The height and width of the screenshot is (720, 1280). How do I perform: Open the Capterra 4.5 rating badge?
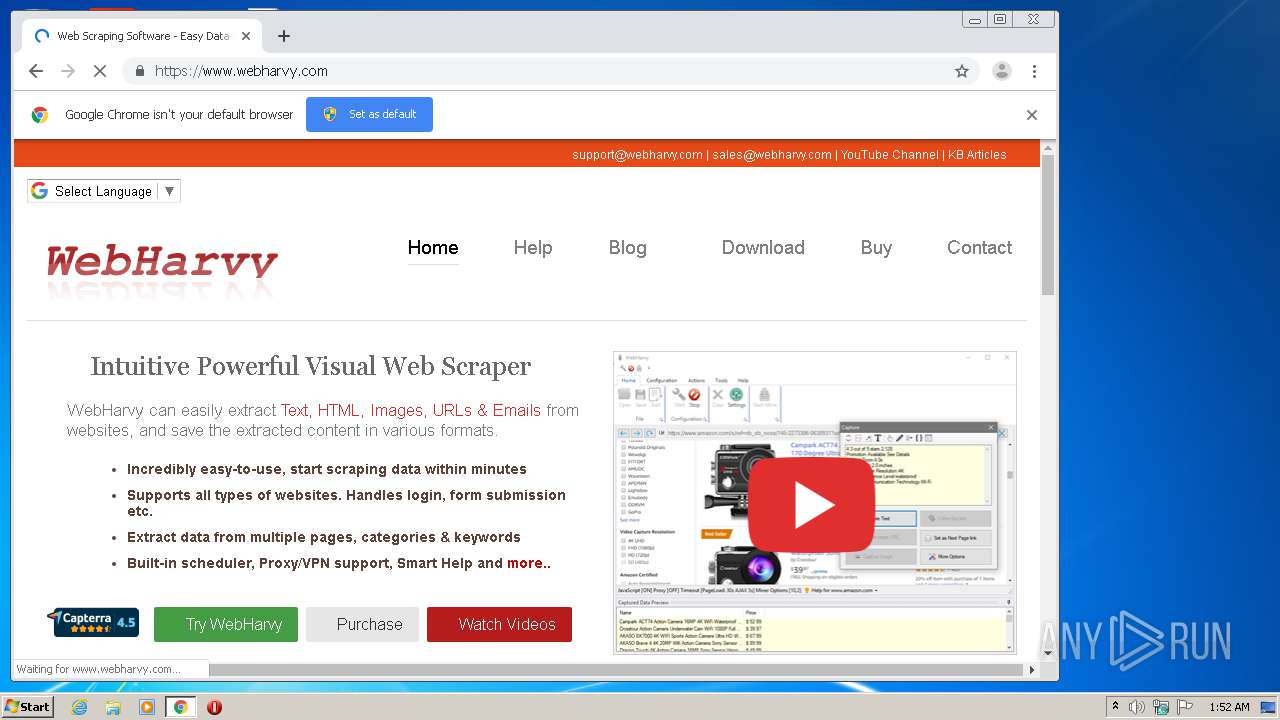[93, 623]
